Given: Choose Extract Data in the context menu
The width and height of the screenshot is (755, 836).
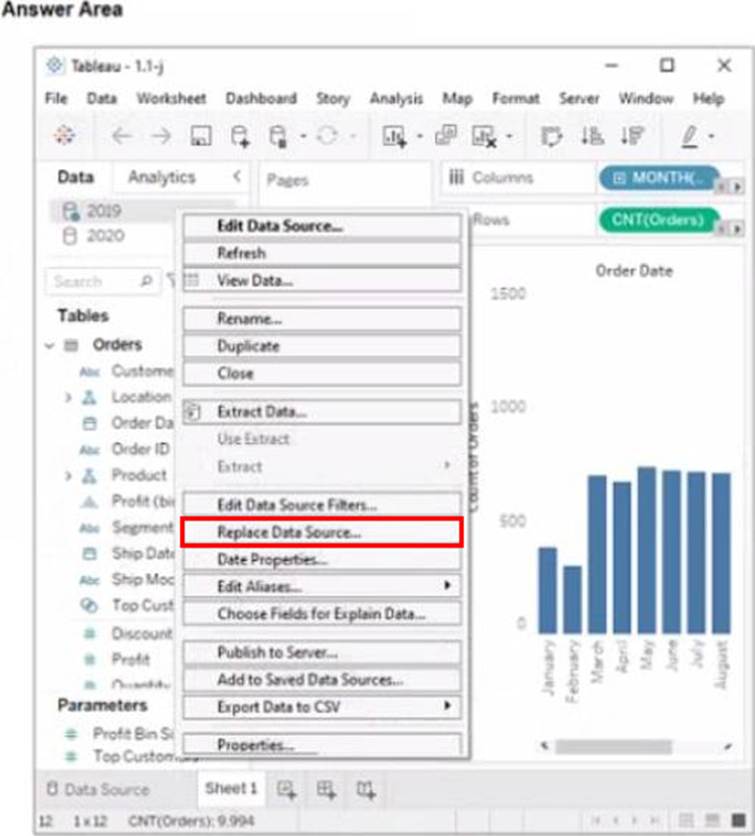Looking at the screenshot, I should click(322, 412).
